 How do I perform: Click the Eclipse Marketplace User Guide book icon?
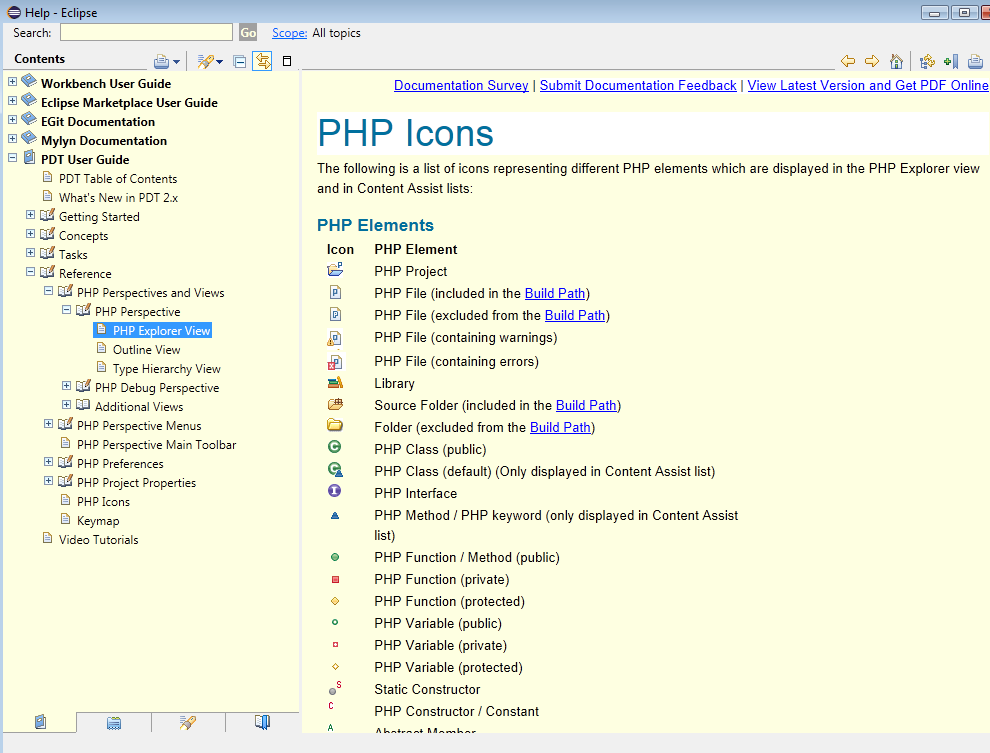[x=29, y=100]
